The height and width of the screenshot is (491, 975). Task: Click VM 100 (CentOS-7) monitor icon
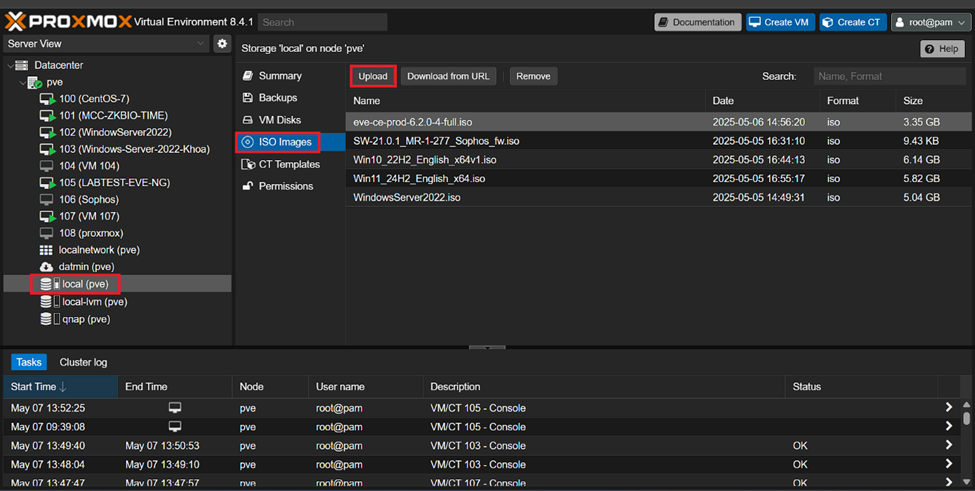46,99
